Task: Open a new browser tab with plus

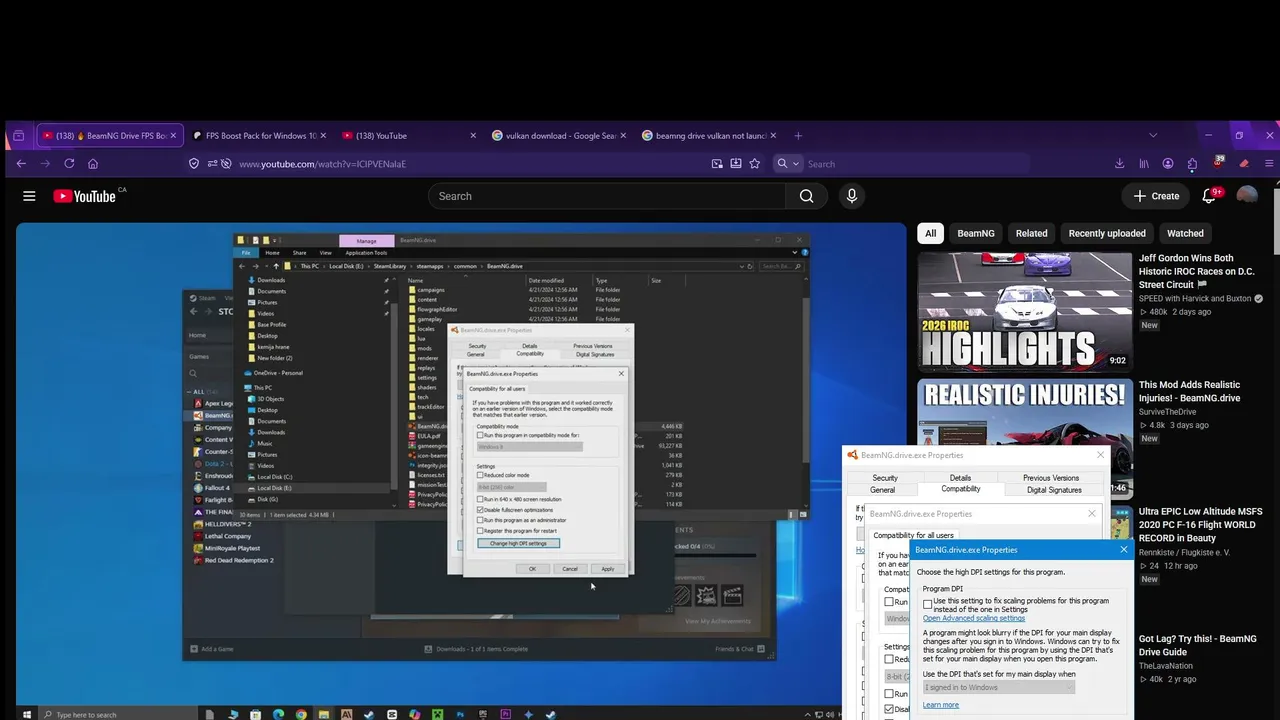Action: [798, 136]
